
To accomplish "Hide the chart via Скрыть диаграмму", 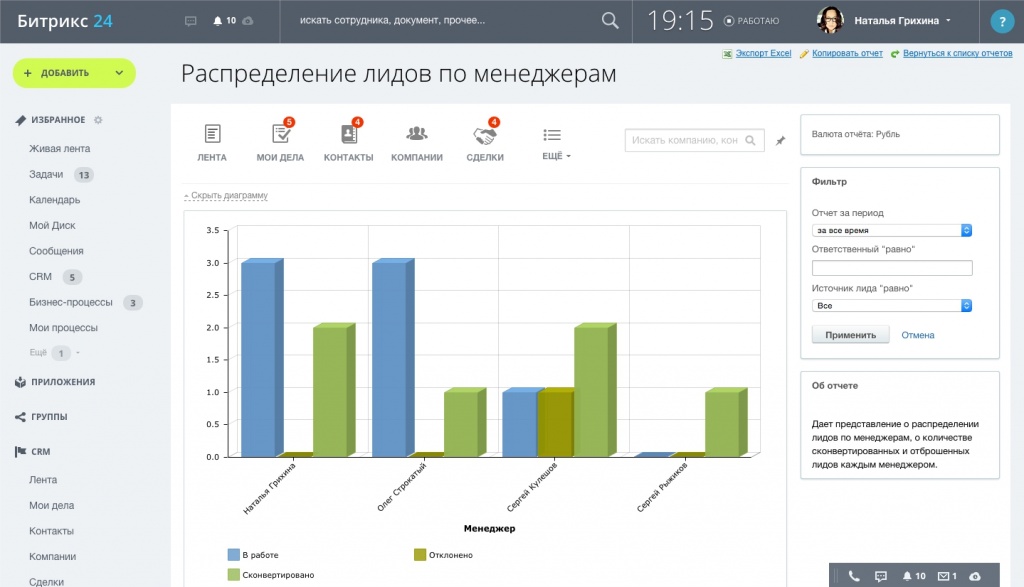I will pyautogui.click(x=226, y=195).
